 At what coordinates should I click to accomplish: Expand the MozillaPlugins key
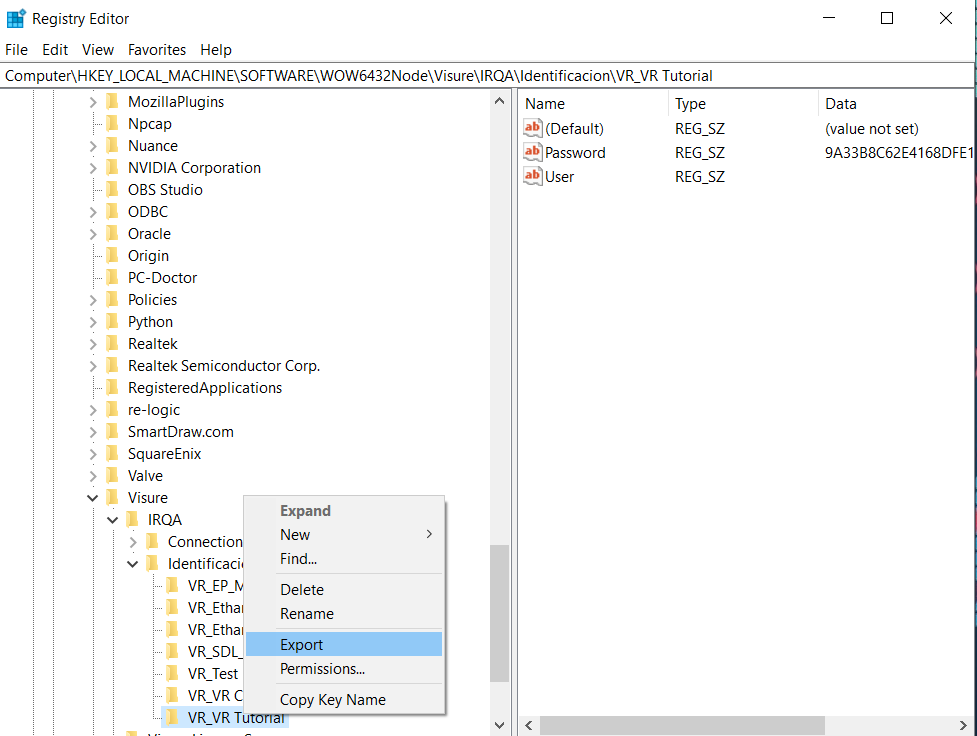(93, 102)
